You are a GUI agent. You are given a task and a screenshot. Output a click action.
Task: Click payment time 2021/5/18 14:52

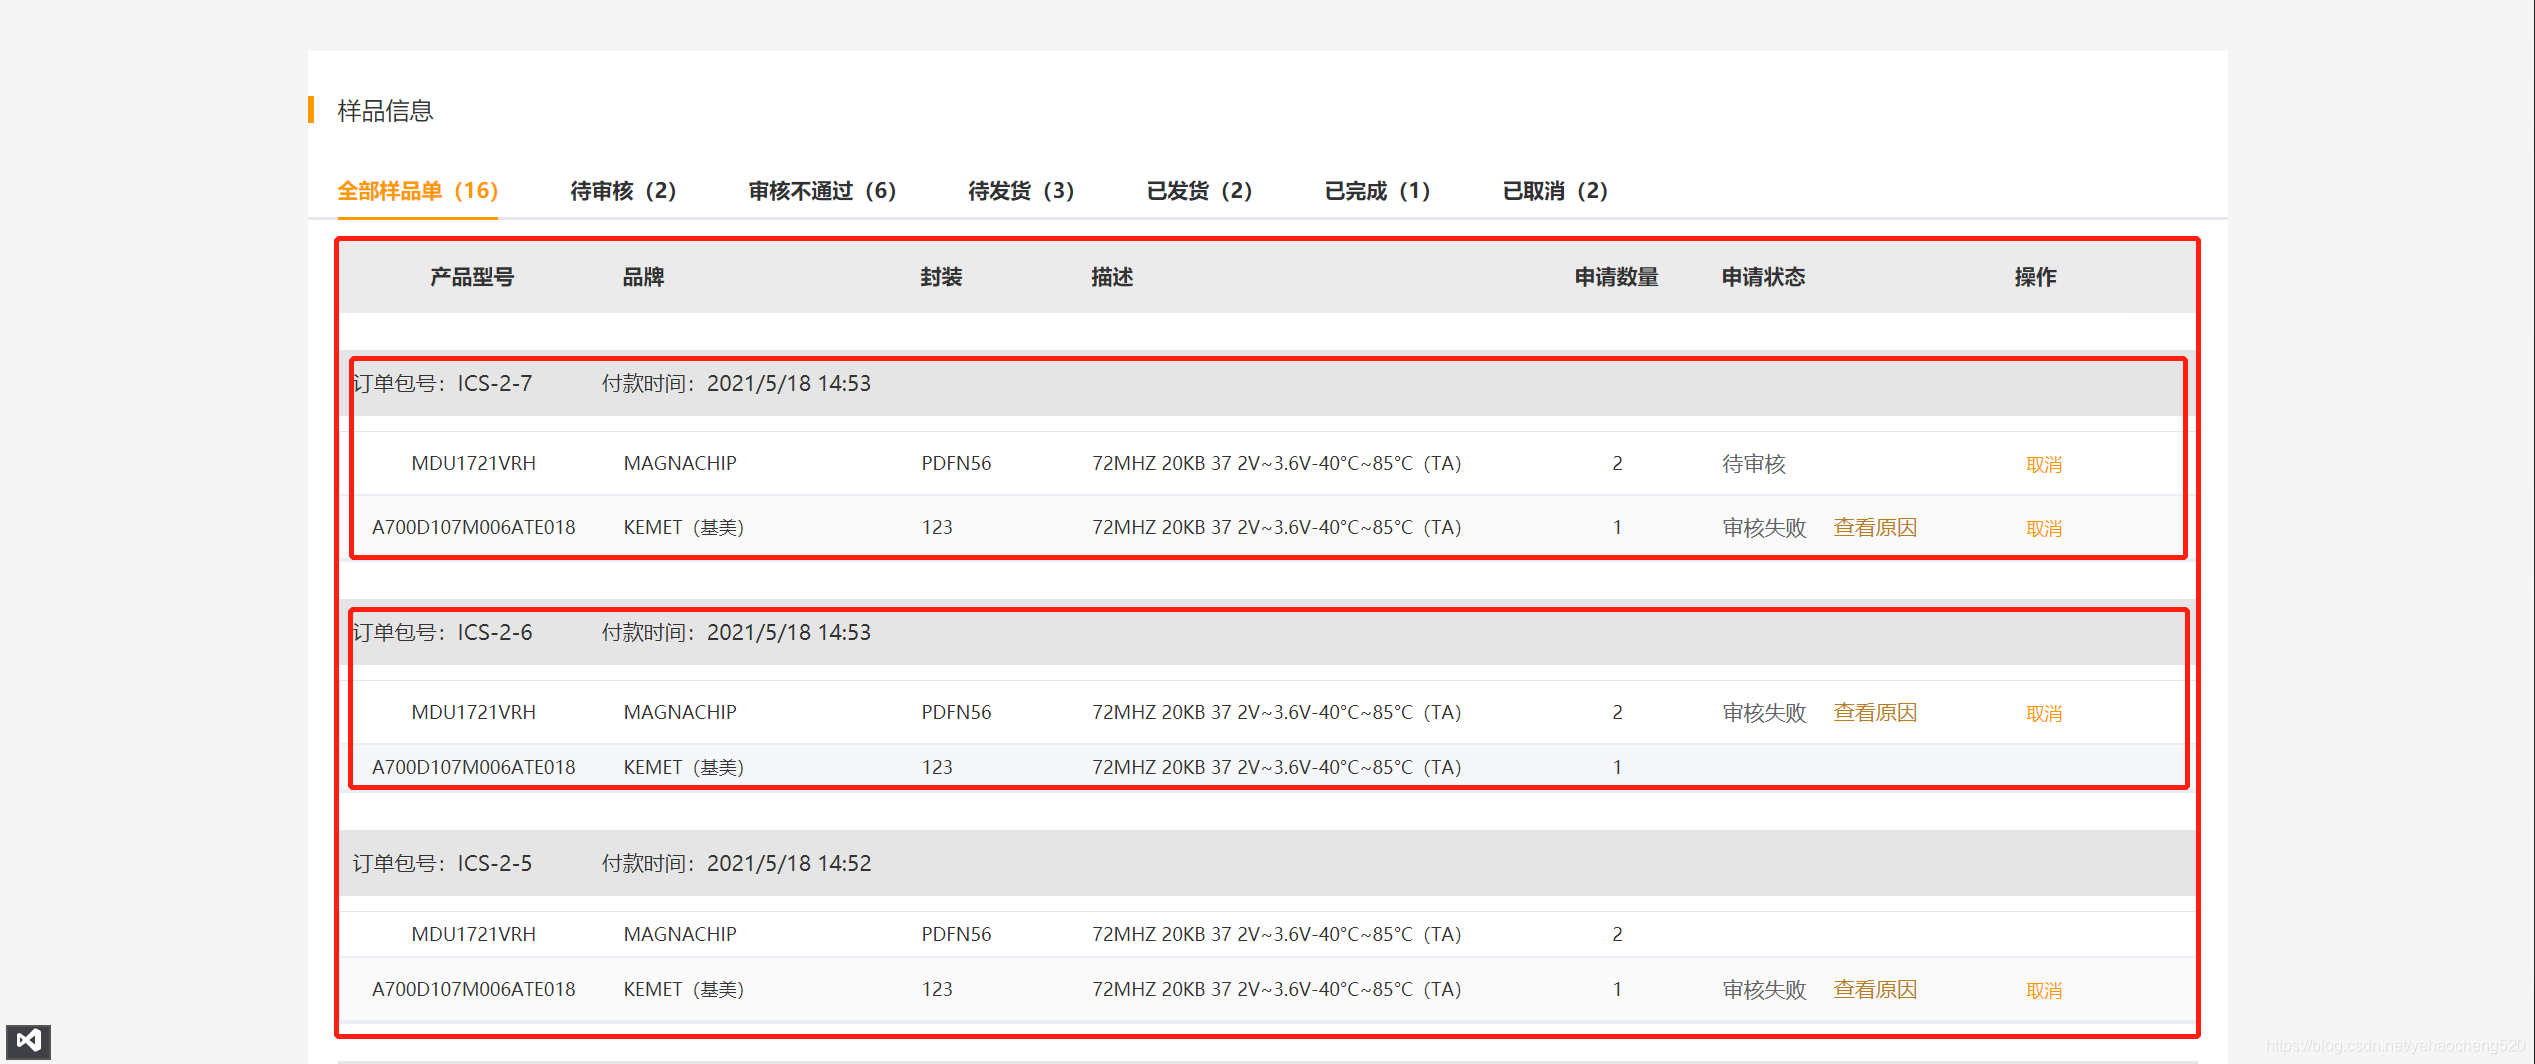[789, 863]
